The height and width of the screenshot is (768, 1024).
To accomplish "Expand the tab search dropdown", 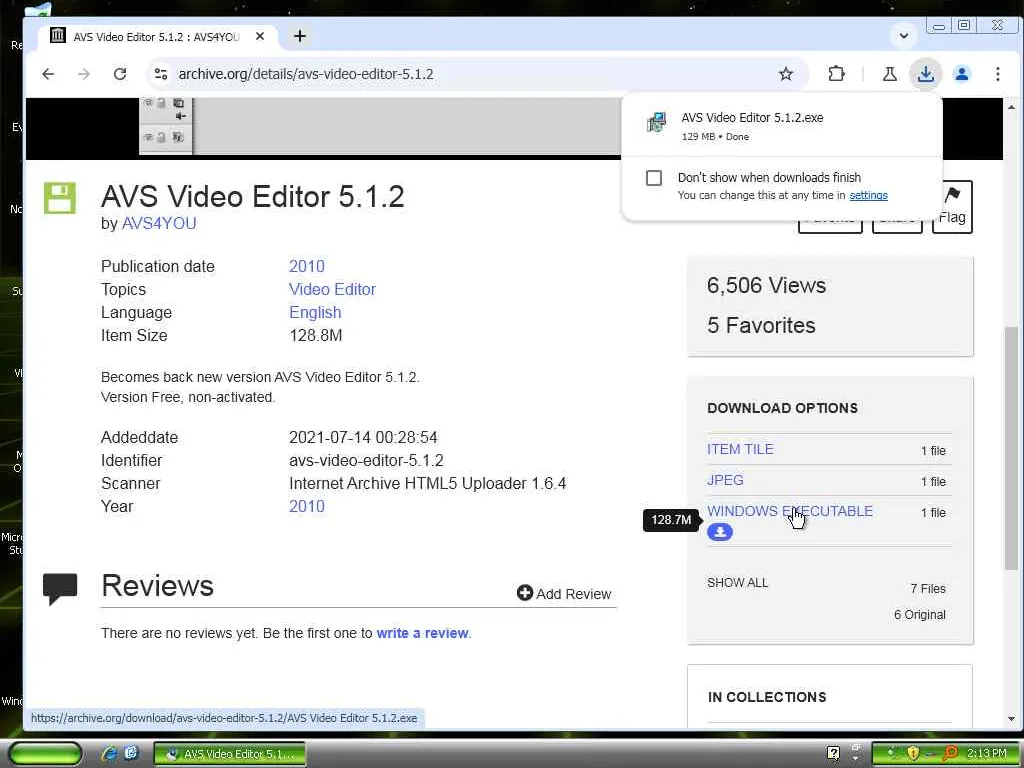I will tap(904, 36).
